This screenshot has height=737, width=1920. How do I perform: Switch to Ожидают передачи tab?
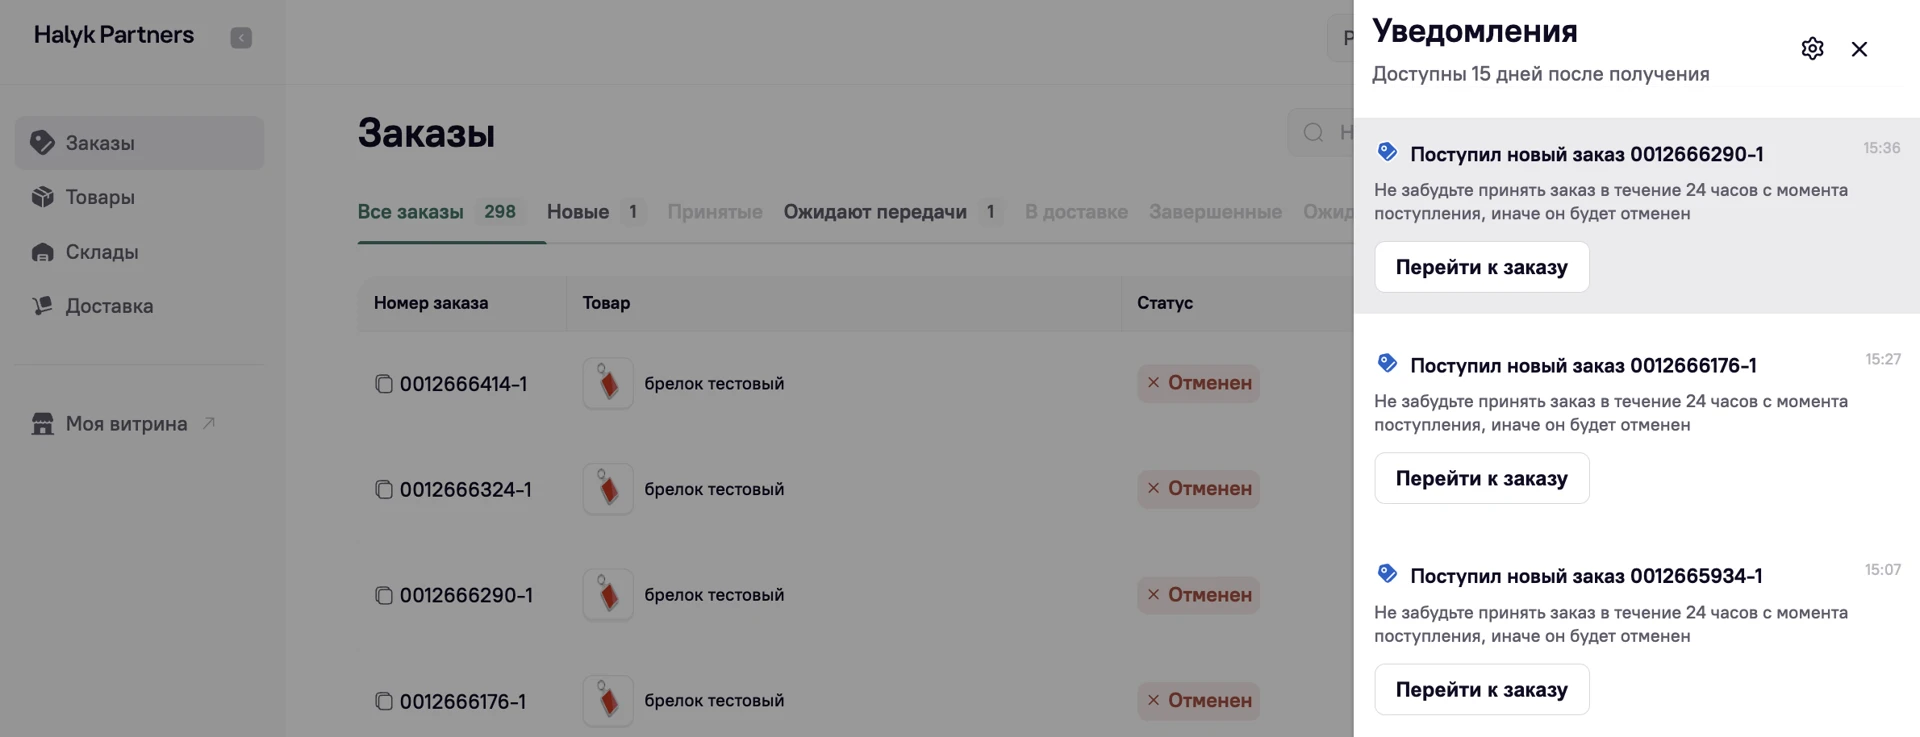(875, 212)
